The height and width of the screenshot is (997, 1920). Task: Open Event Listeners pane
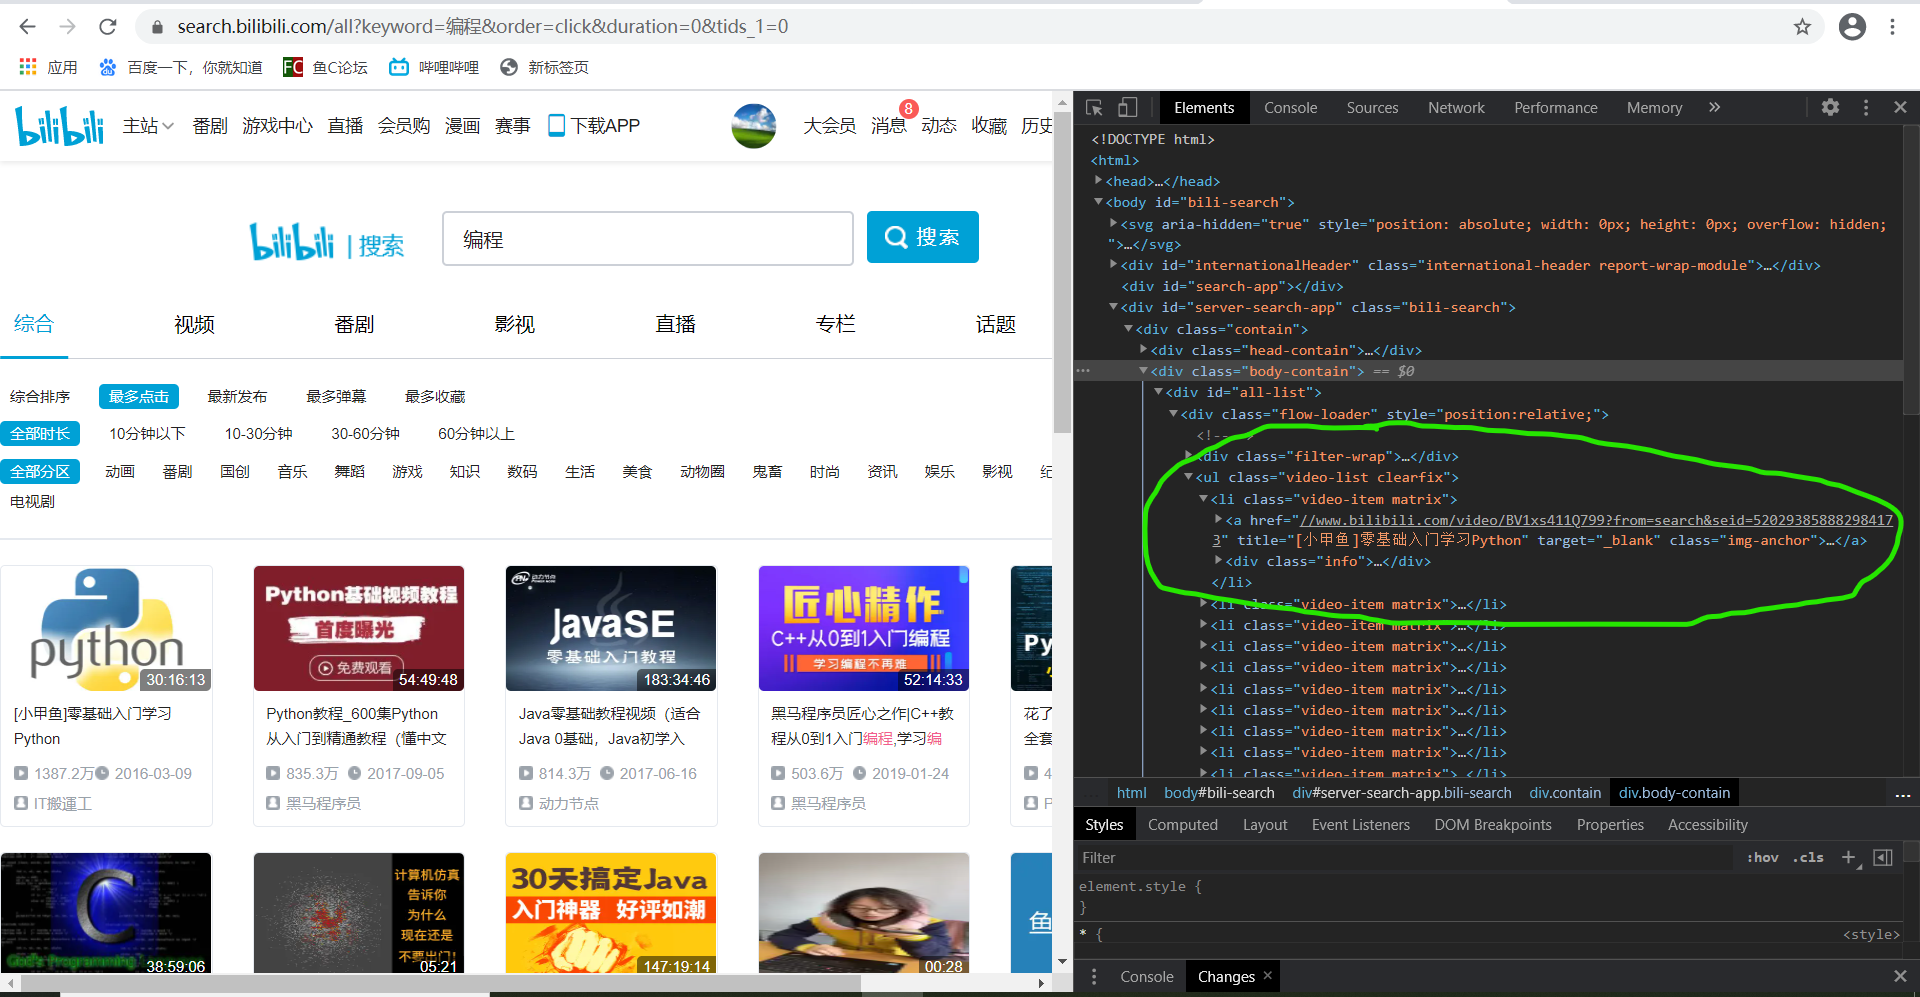point(1360,825)
